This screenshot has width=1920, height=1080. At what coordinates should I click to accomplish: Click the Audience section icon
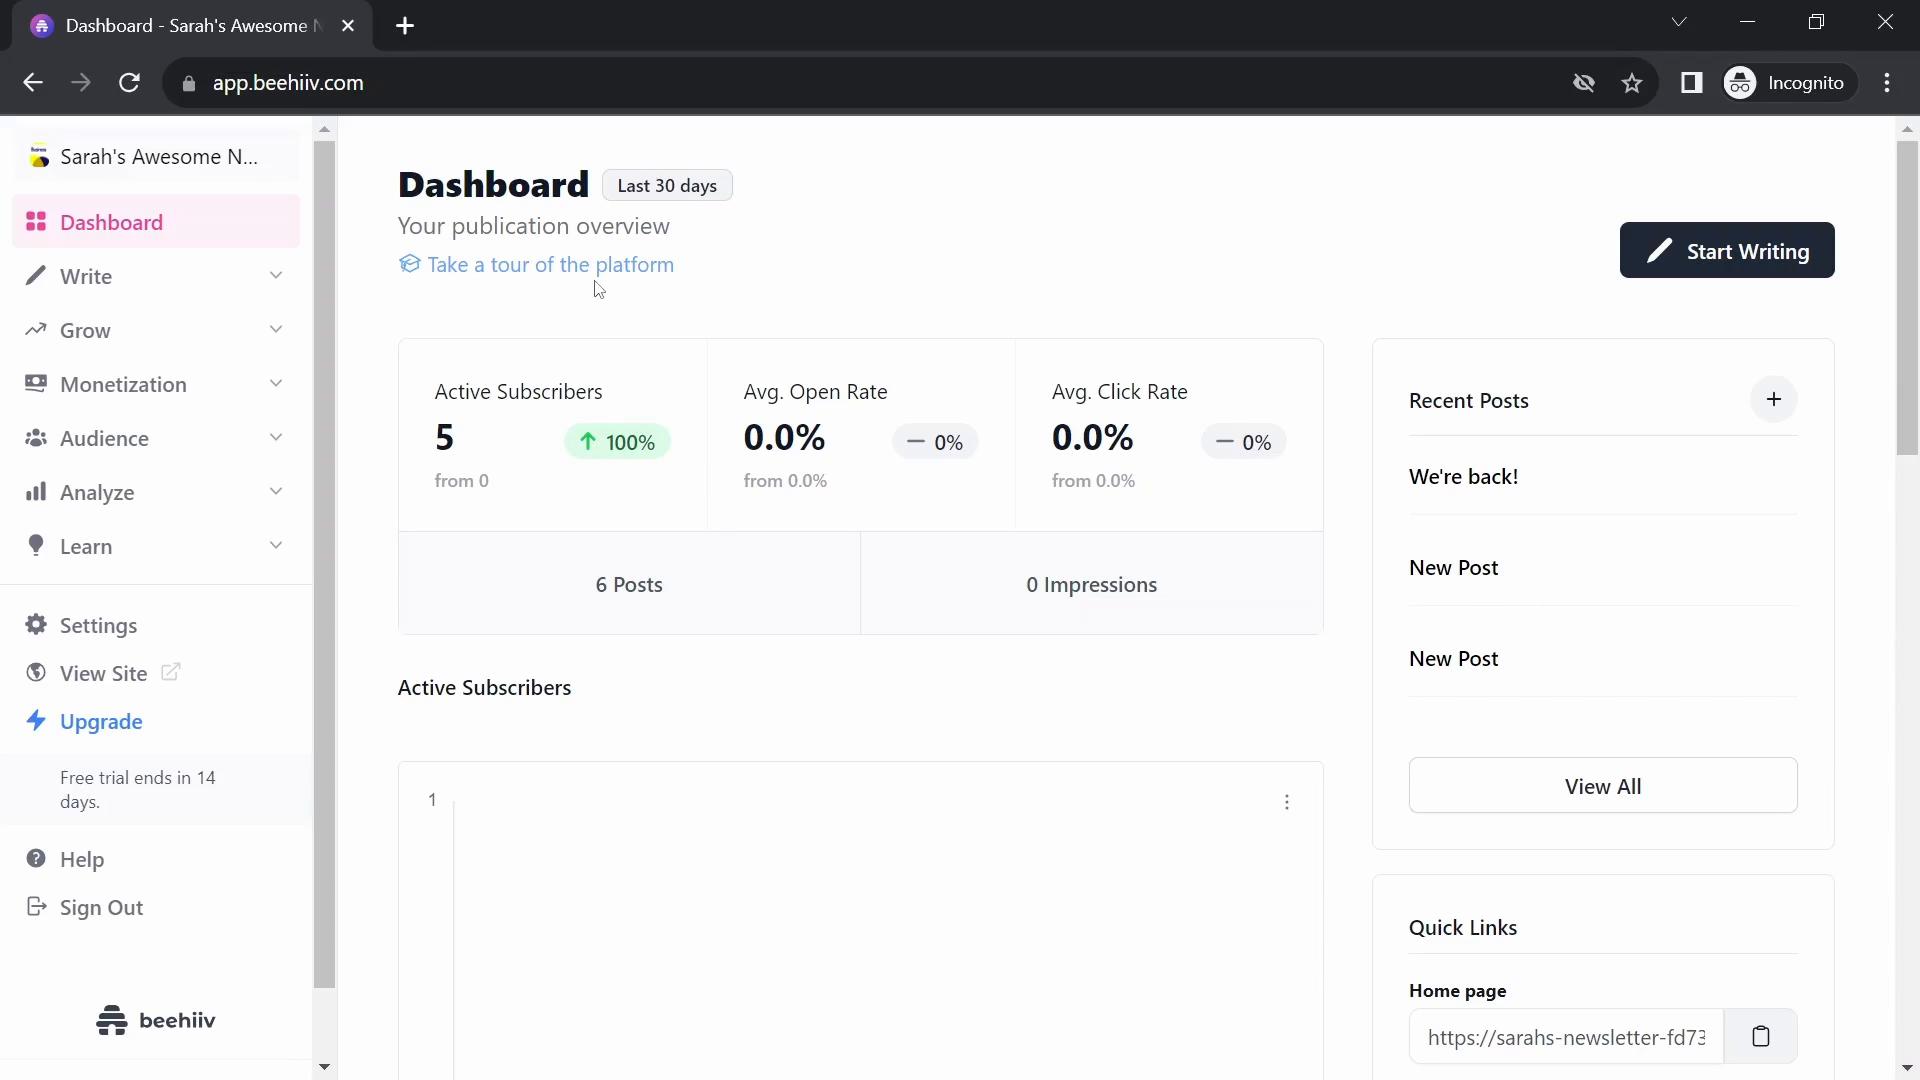[34, 438]
